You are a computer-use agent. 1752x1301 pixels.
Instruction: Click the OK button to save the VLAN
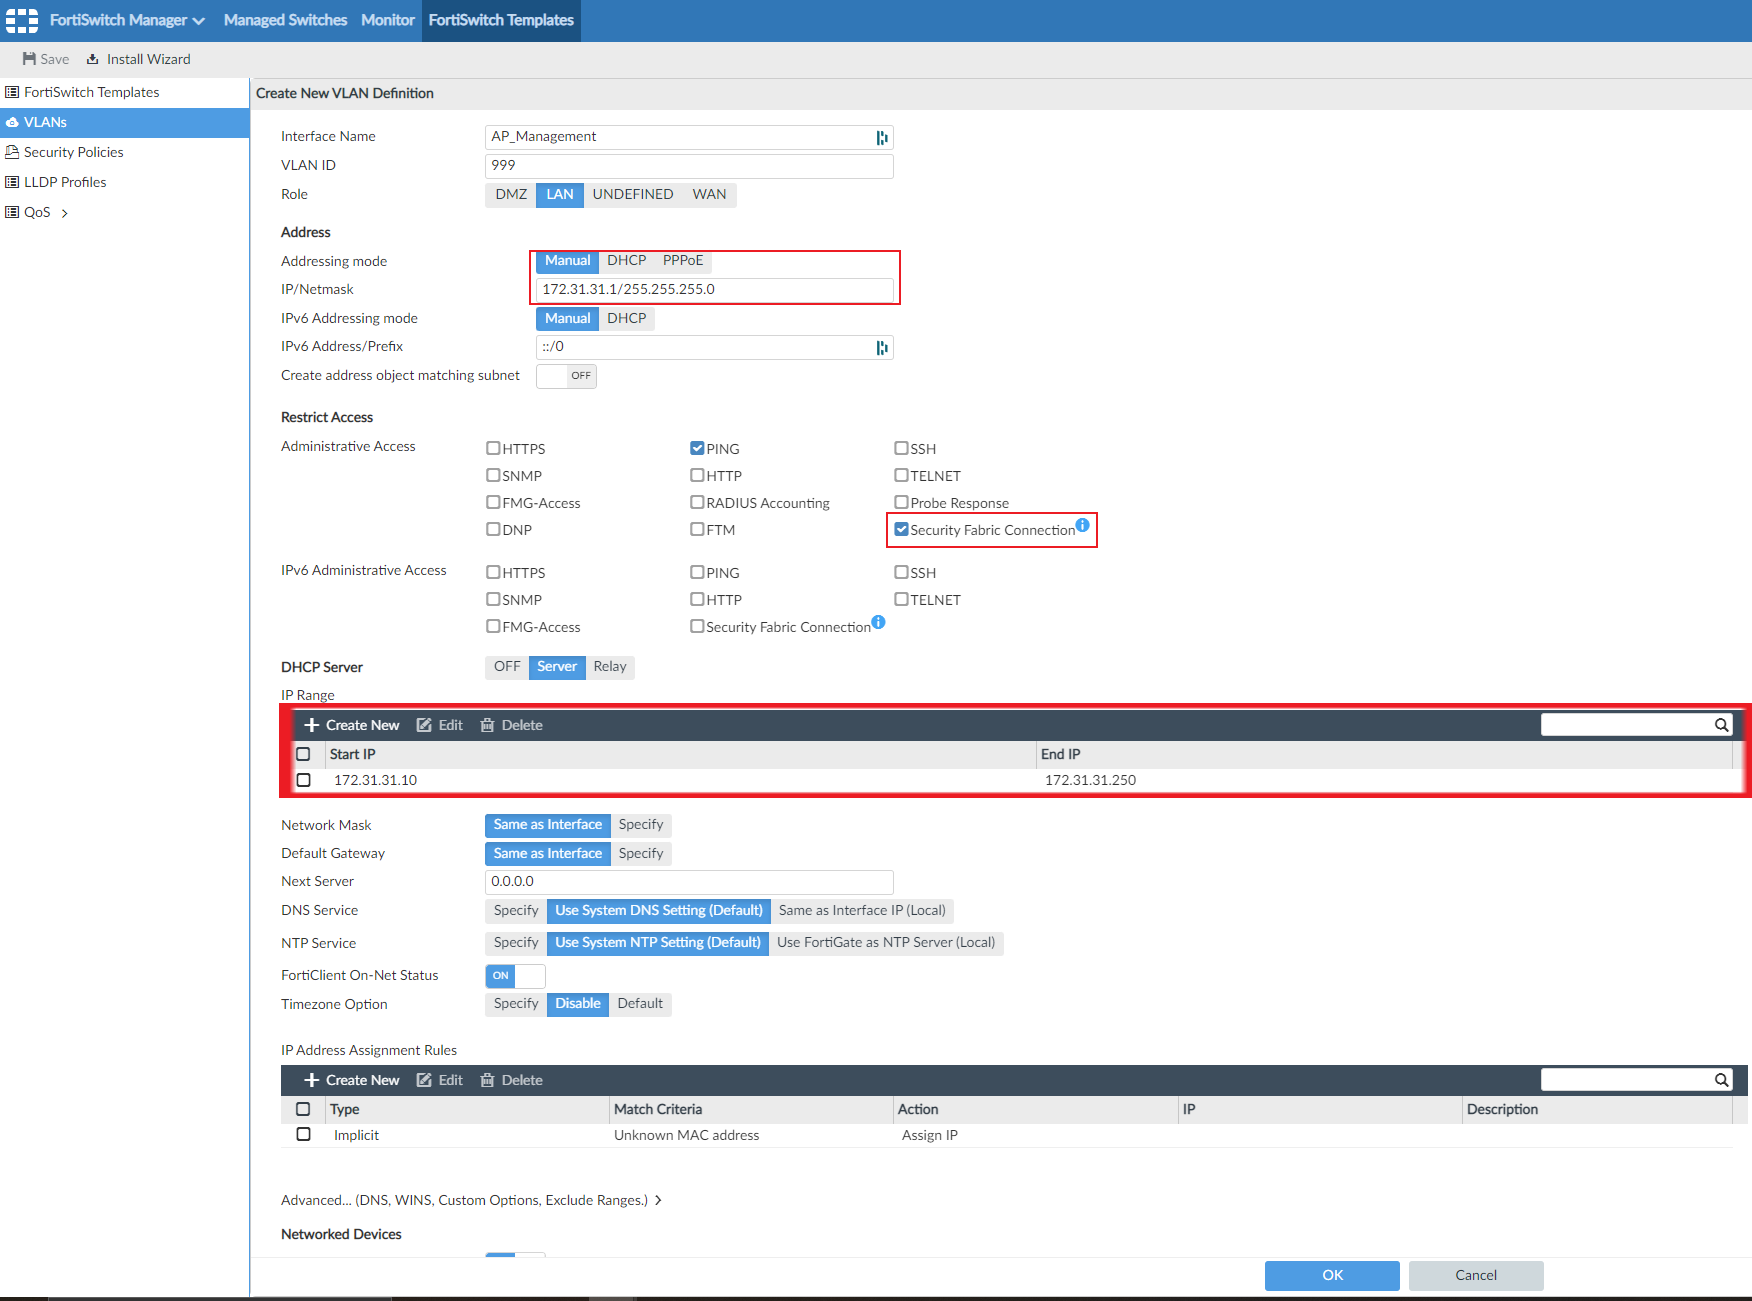pyautogui.click(x=1331, y=1275)
